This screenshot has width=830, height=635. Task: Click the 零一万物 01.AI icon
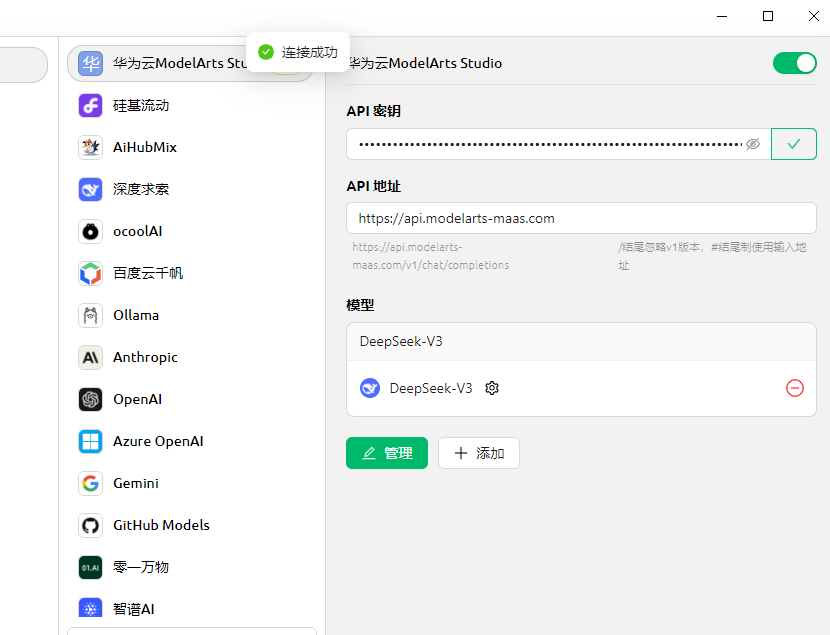91,567
